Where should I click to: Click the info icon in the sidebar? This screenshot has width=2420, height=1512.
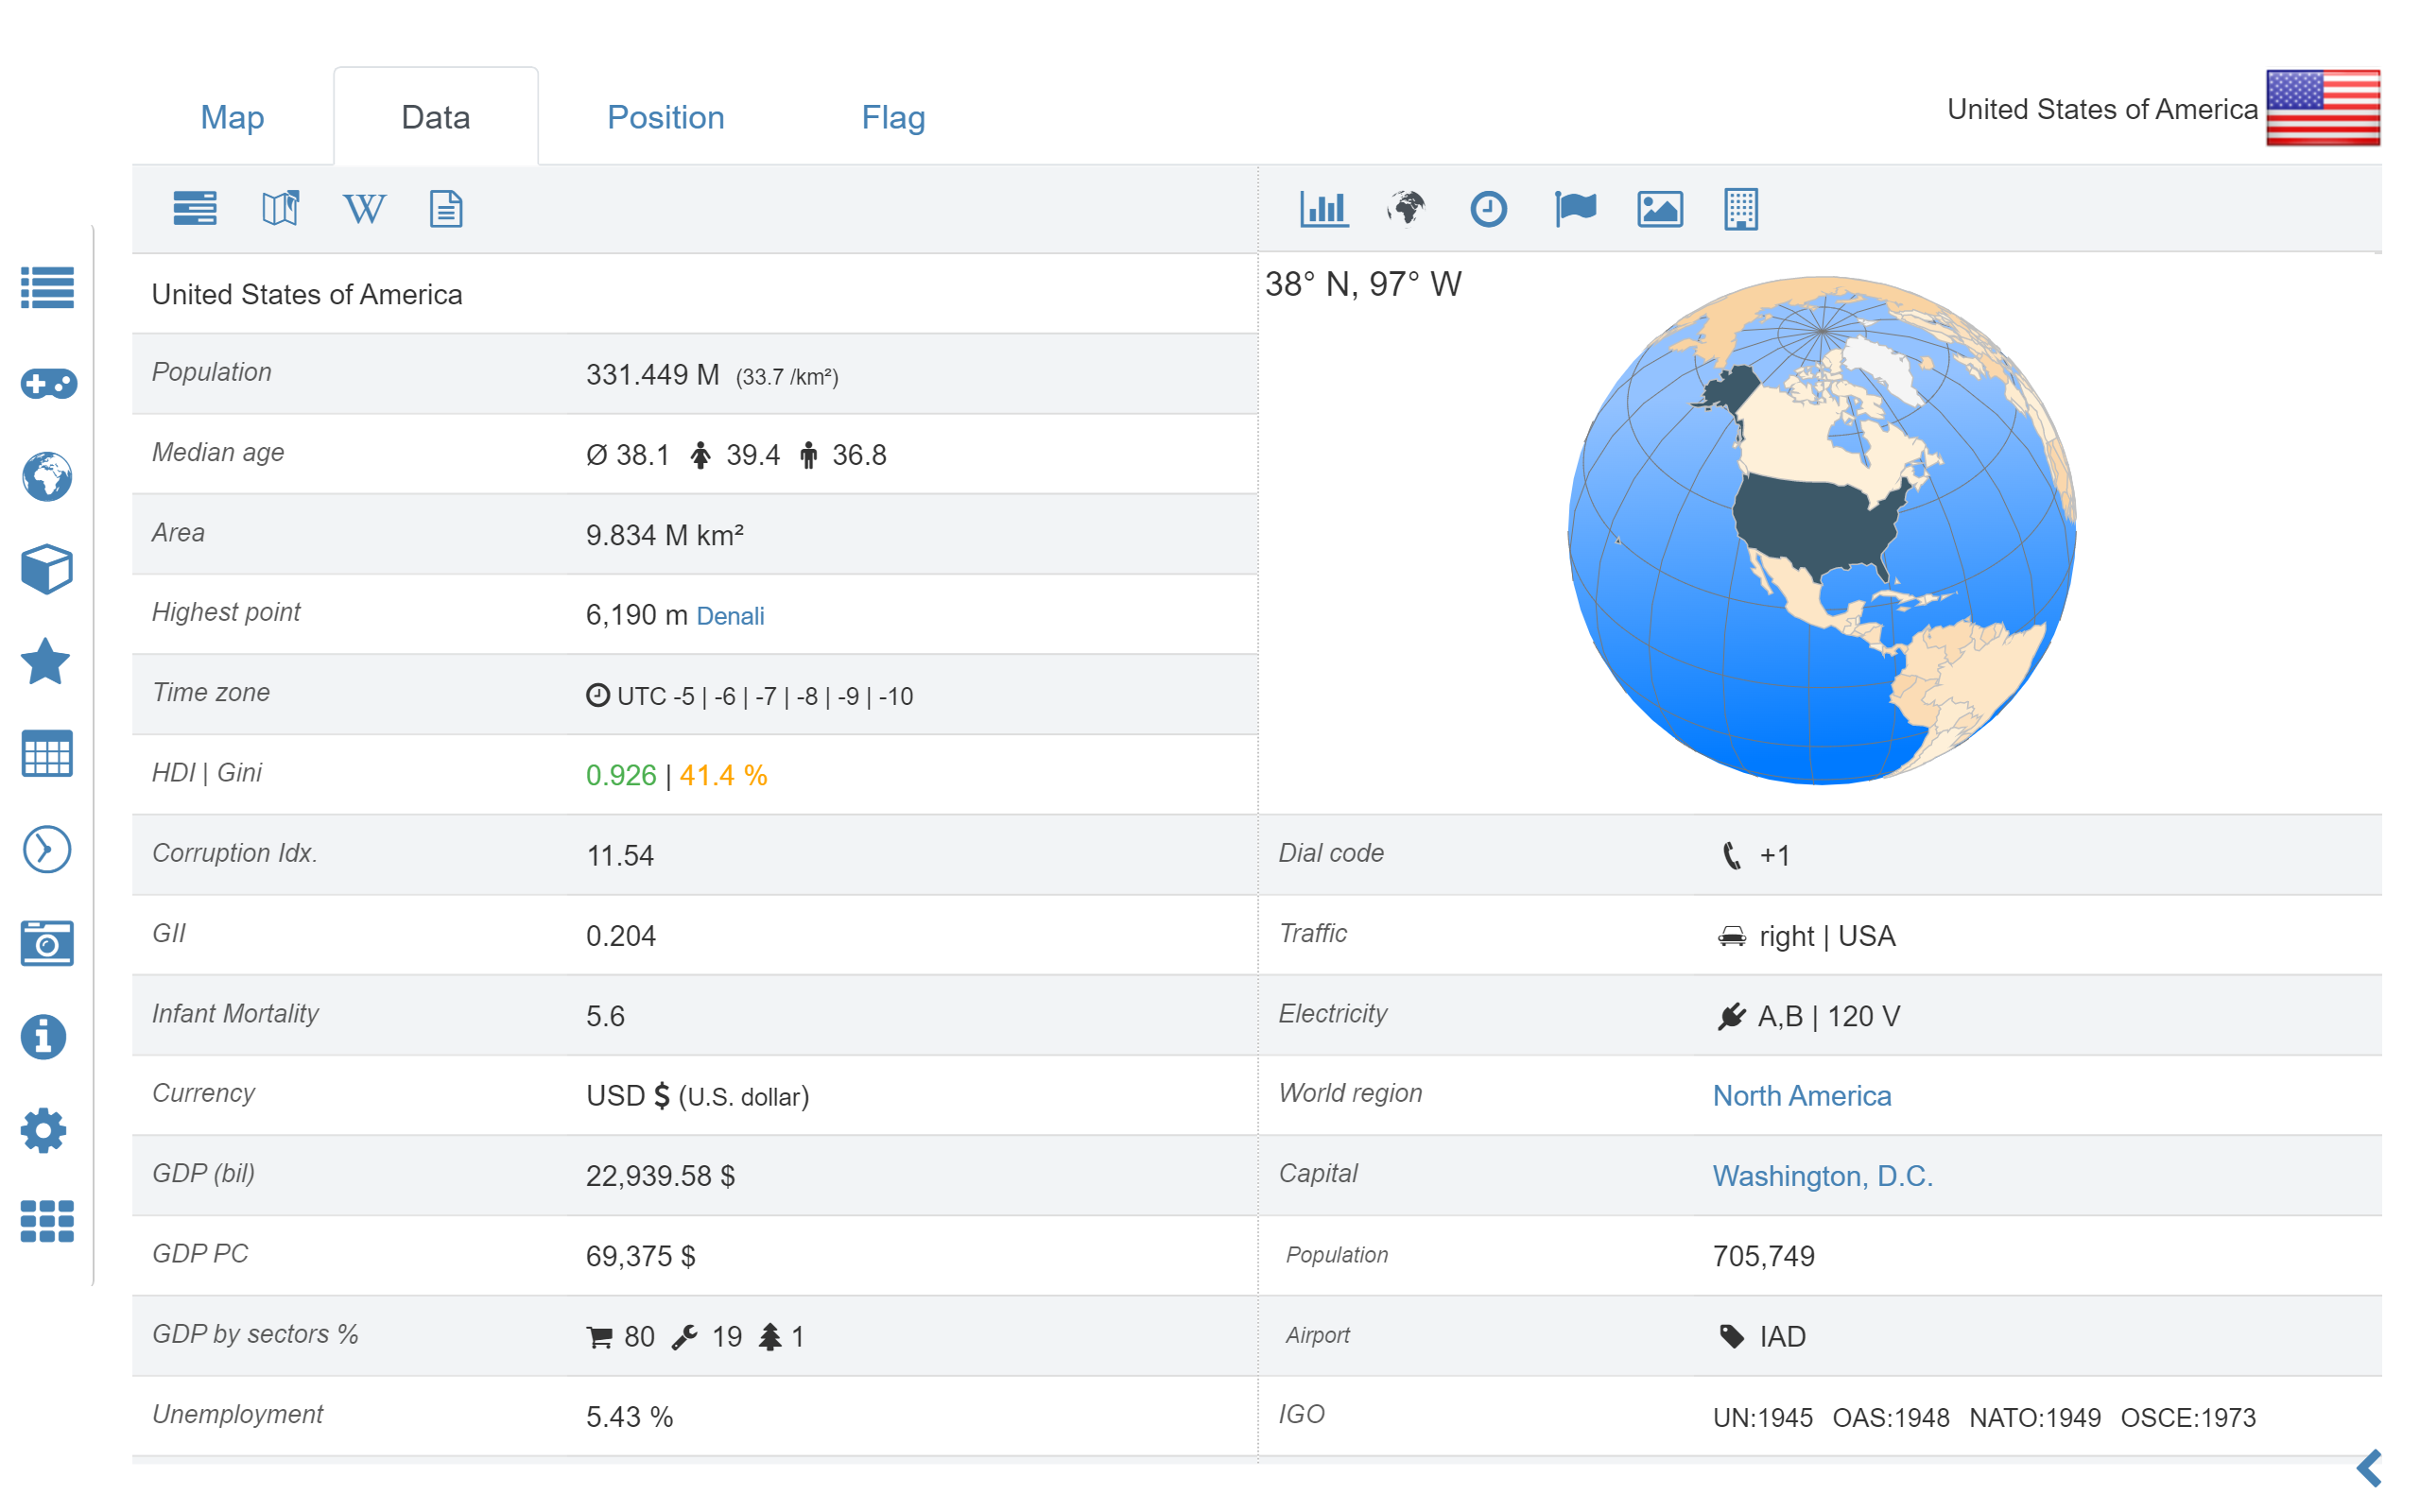[44, 1037]
